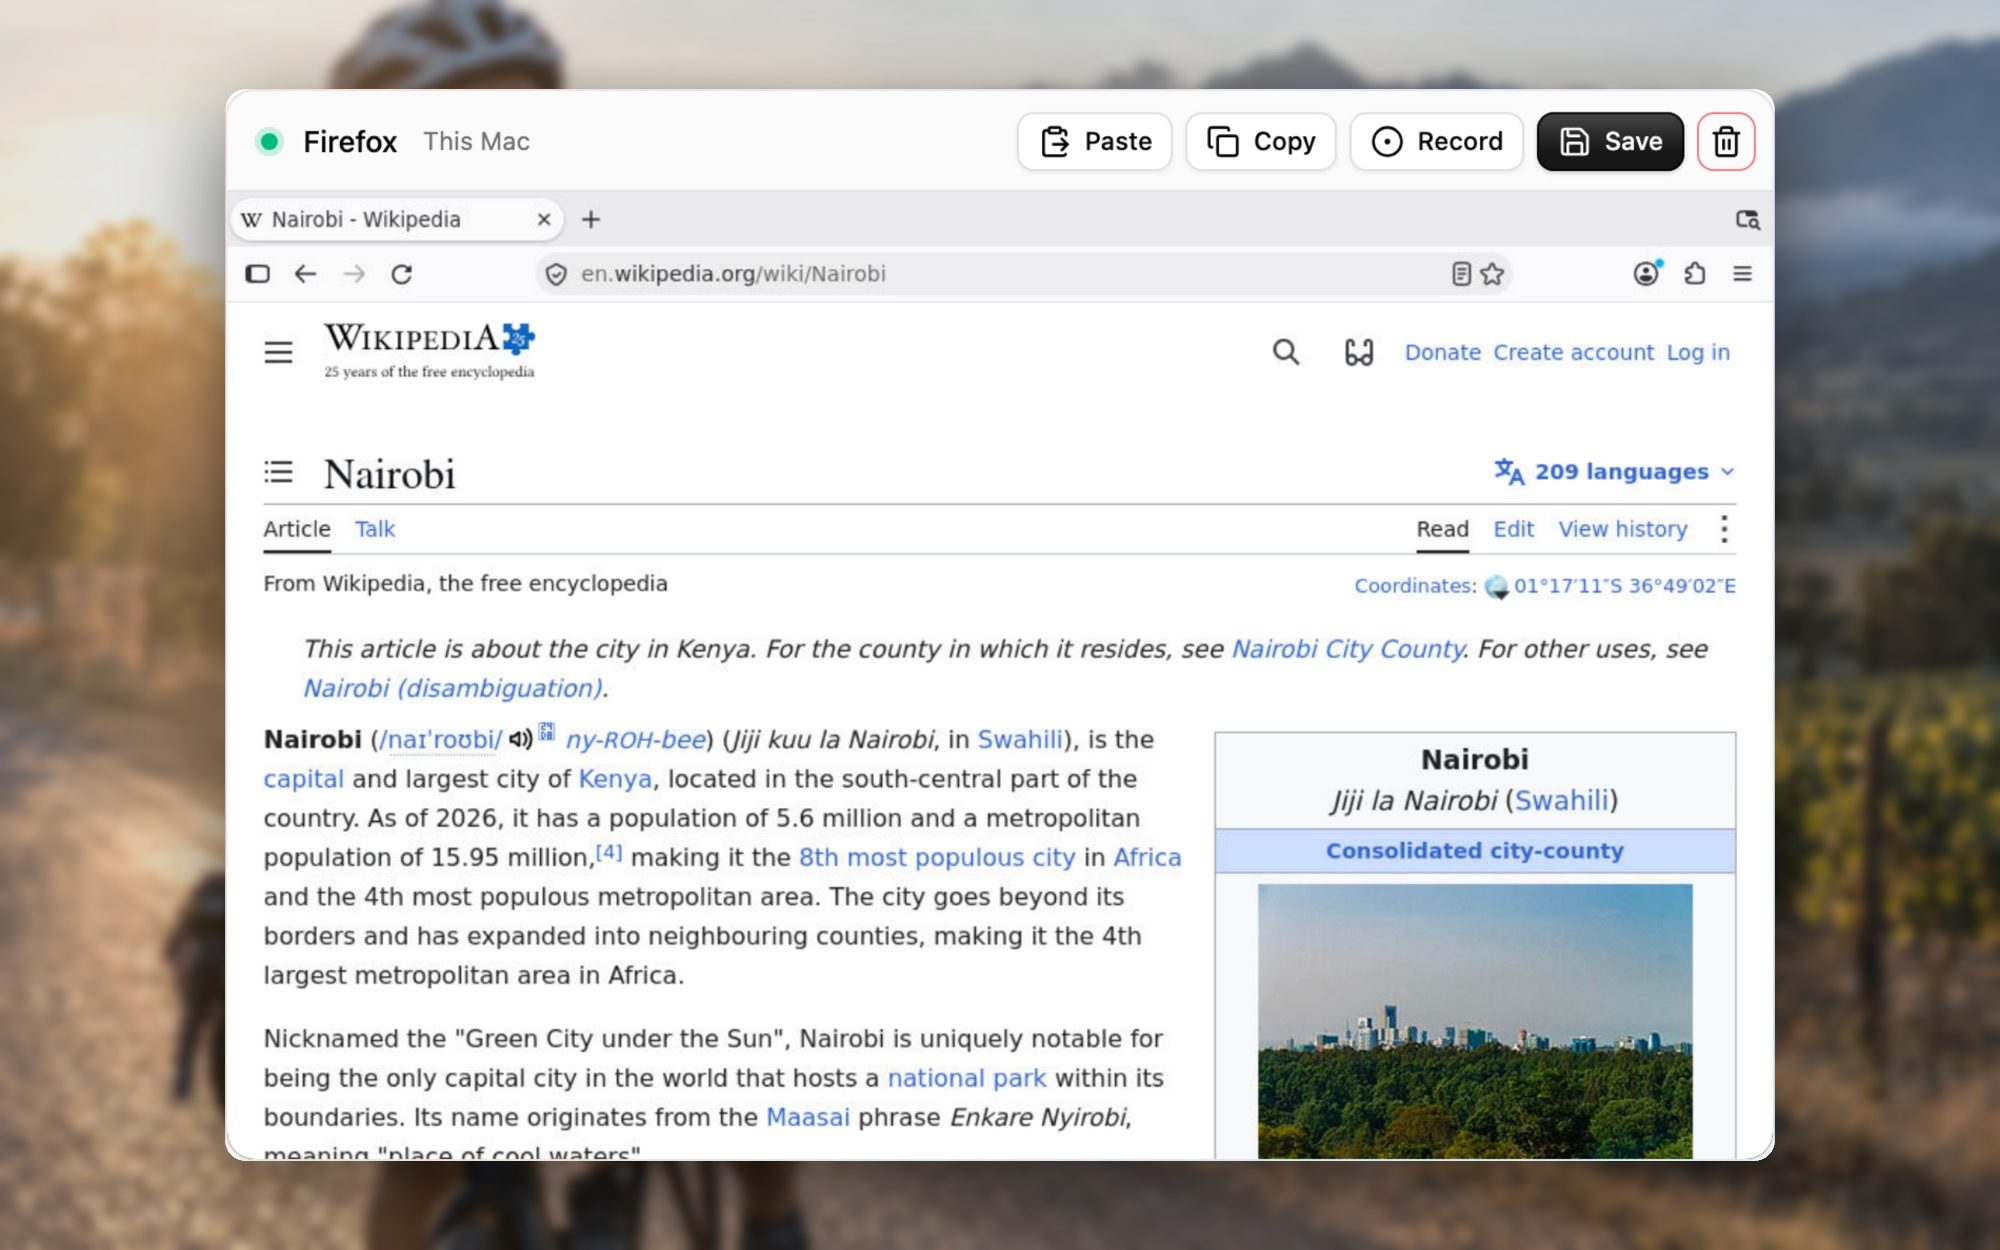Open a new tab with plus icon

[591, 219]
